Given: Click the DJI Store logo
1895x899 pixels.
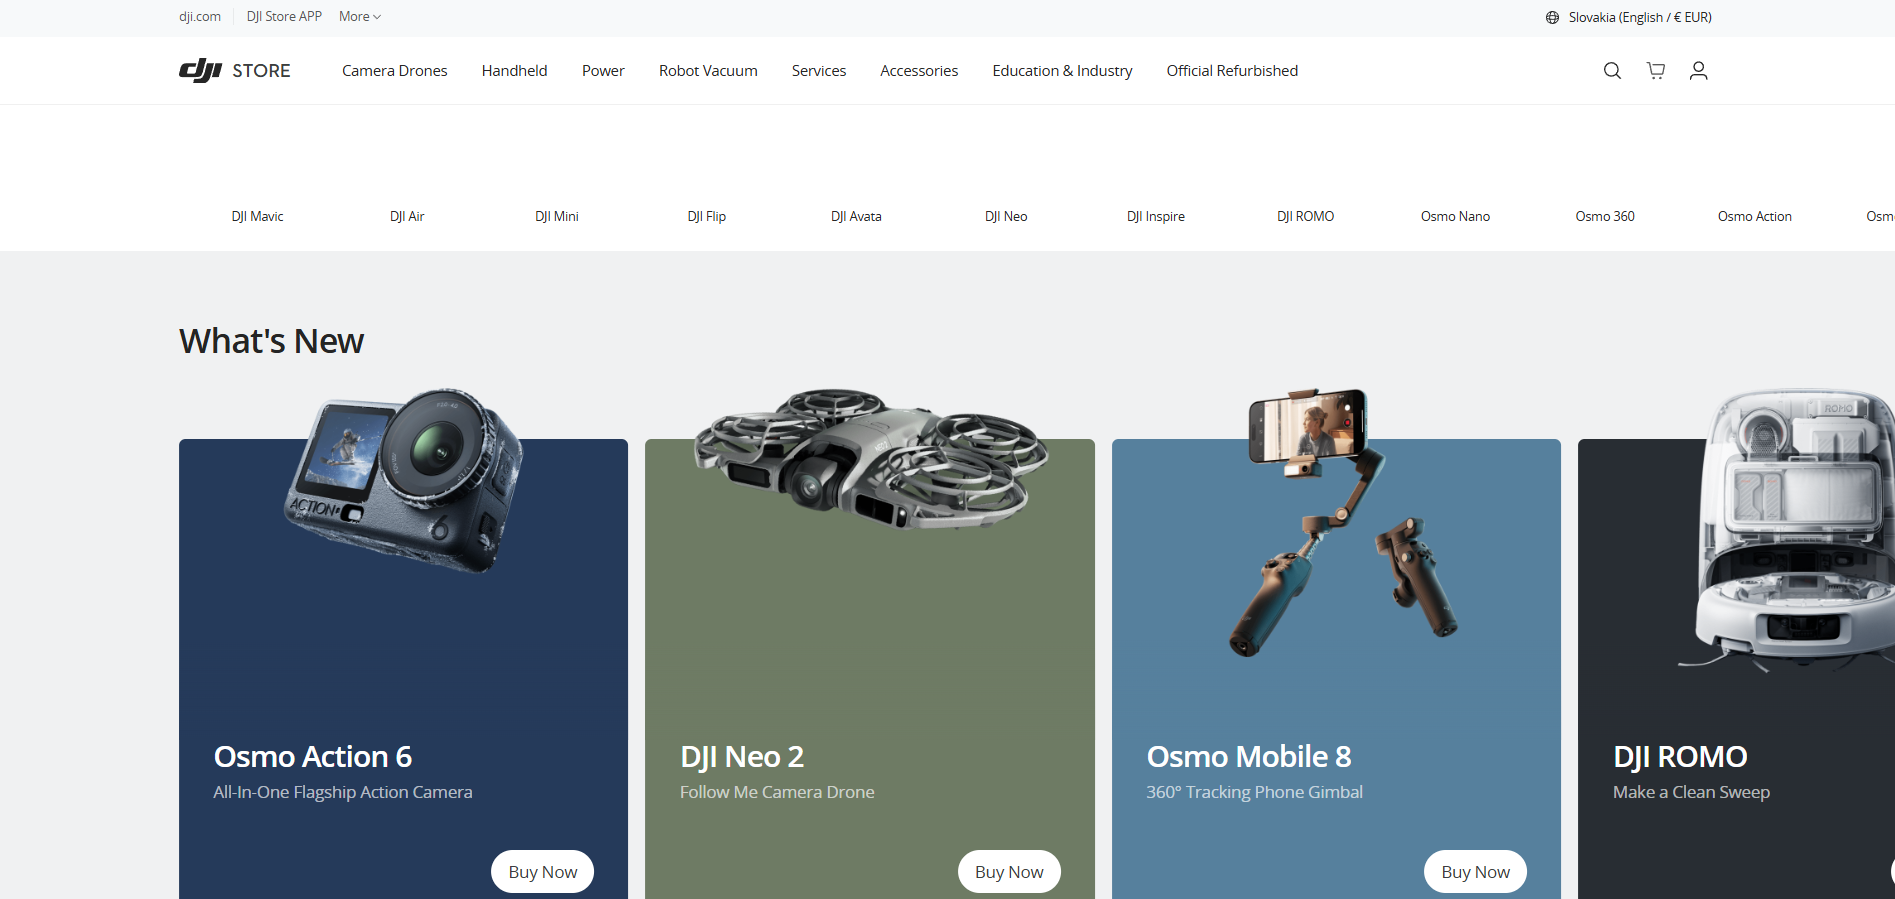Looking at the screenshot, I should (235, 71).
